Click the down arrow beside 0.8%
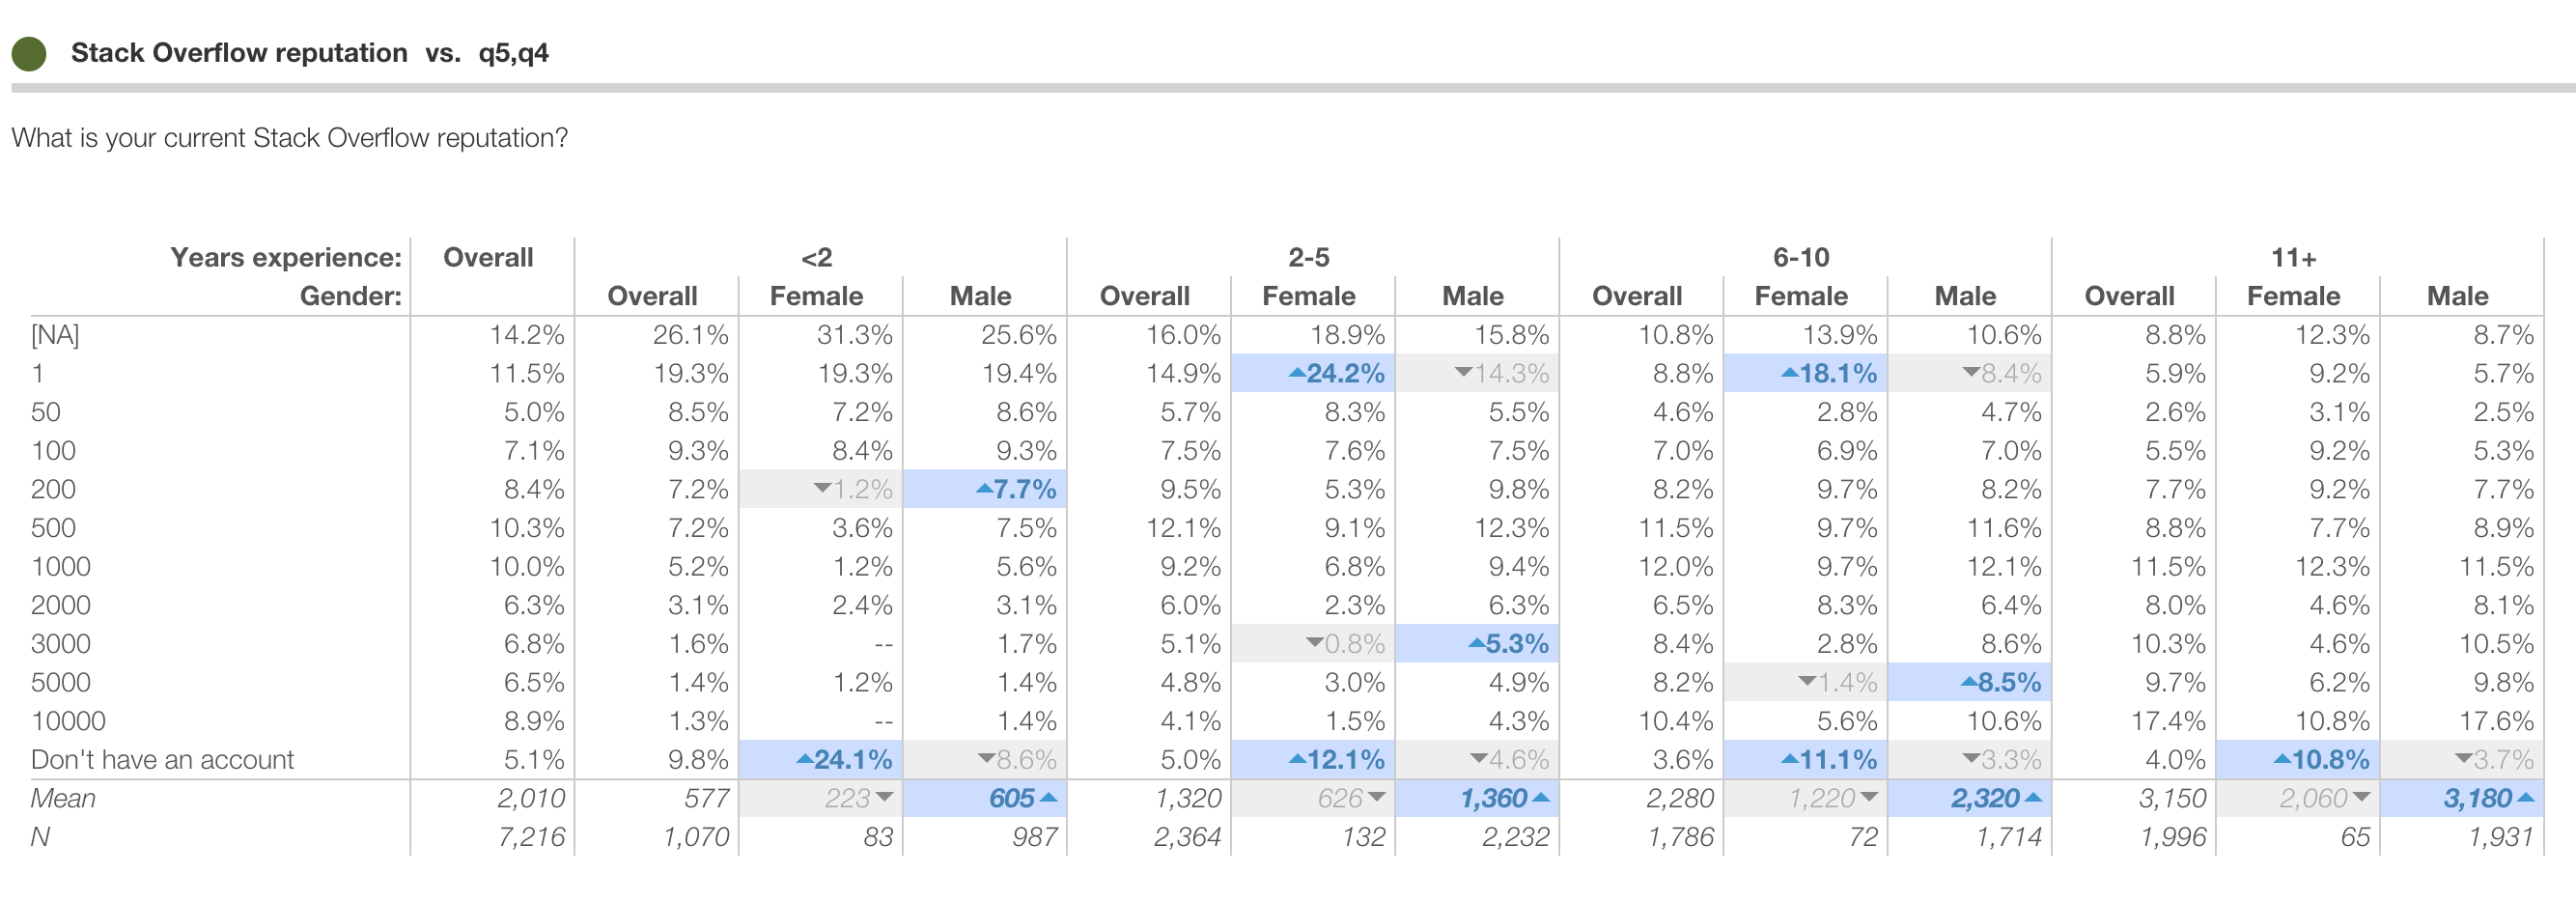 1315,643
